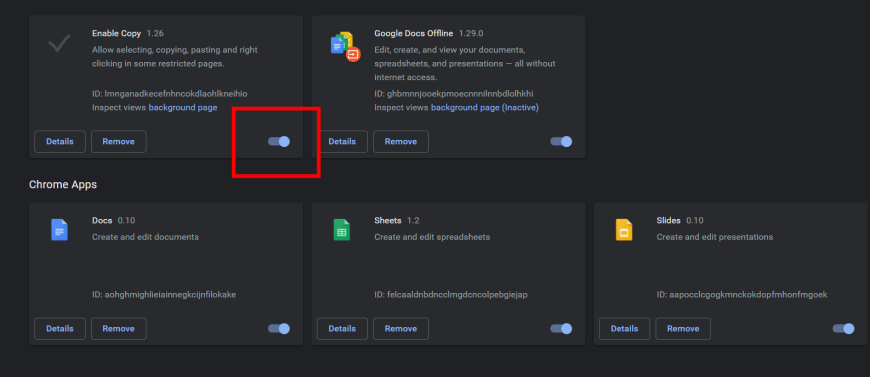Click the green Sheets app icon
This screenshot has width=870, height=377.
342,229
